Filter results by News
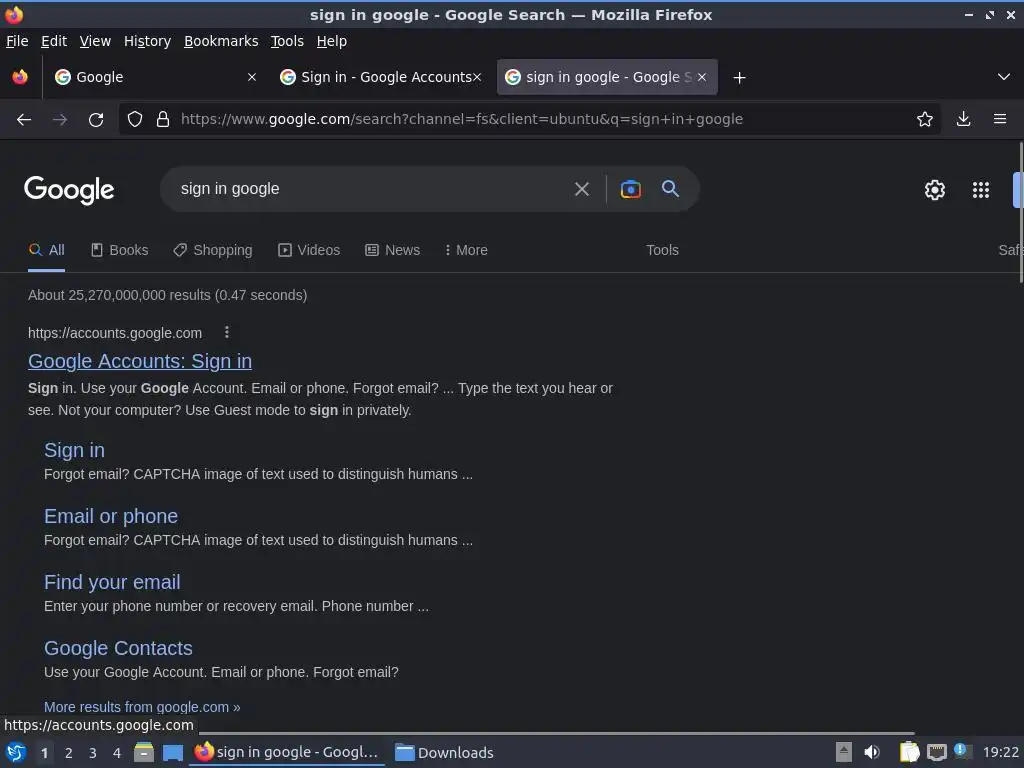Image resolution: width=1024 pixels, height=768 pixels. pyautogui.click(x=392, y=250)
